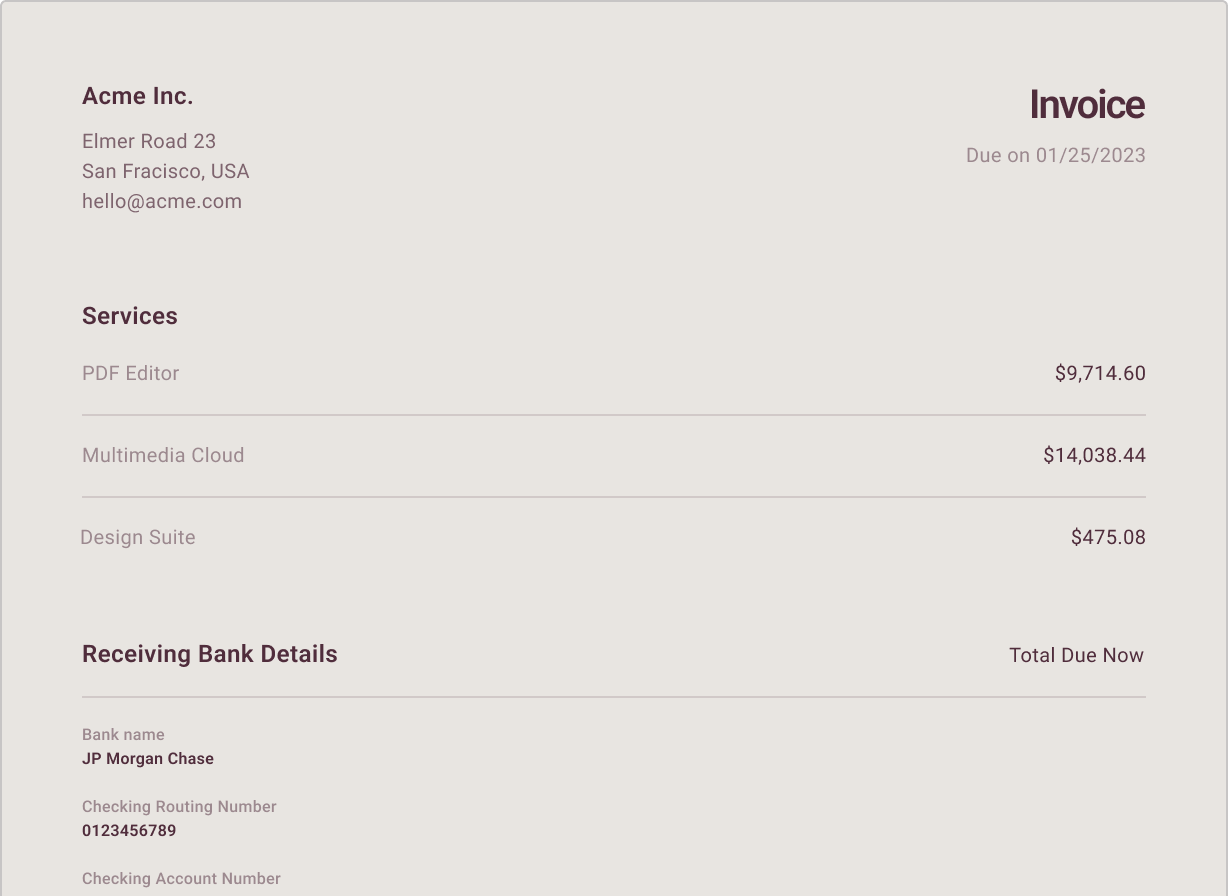Select the Bank name field label
The height and width of the screenshot is (896, 1228).
click(x=123, y=734)
